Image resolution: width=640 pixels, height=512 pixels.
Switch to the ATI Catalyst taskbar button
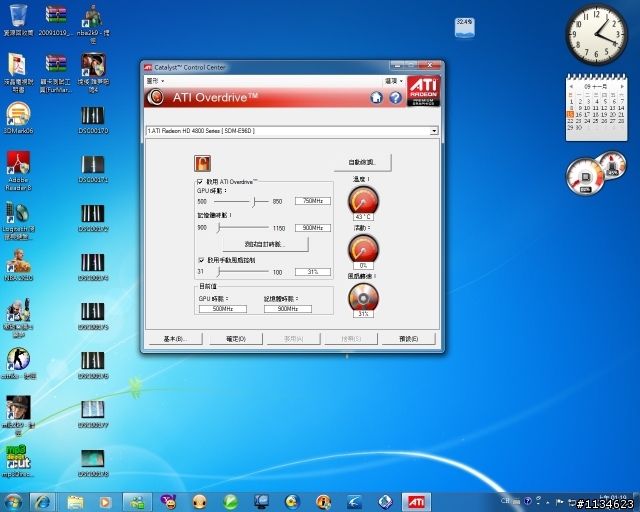416,502
